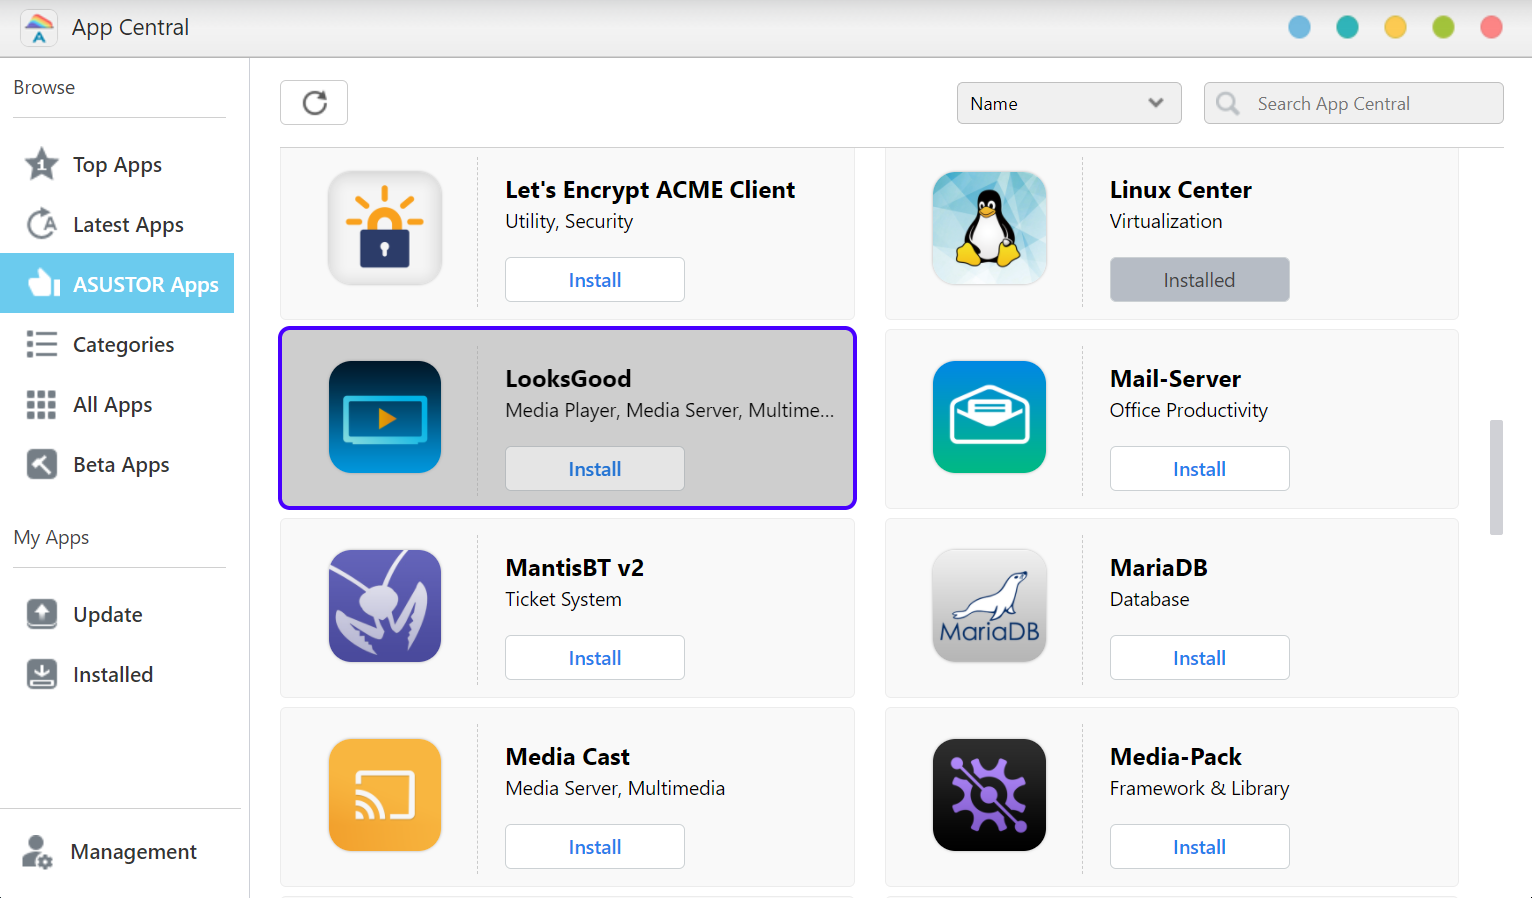Image resolution: width=1532 pixels, height=898 pixels.
Task: Click the green window control dot
Action: [1443, 27]
